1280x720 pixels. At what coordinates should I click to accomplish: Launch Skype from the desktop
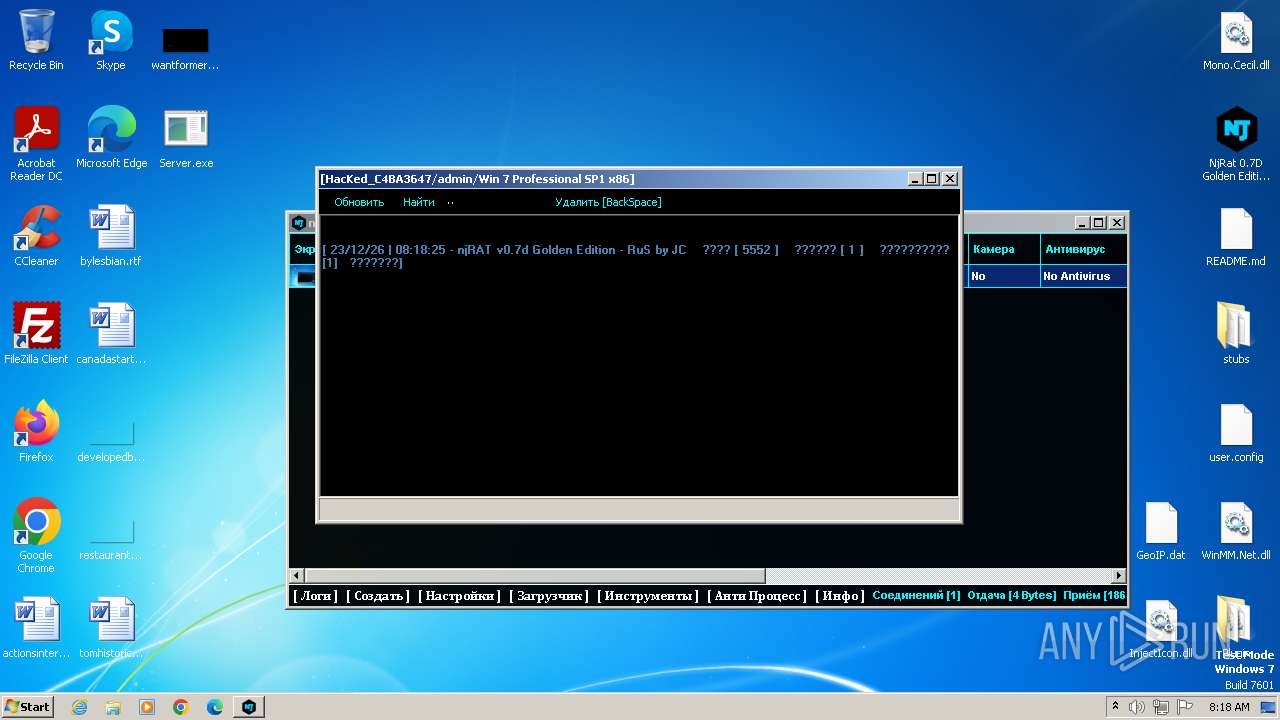pyautogui.click(x=110, y=40)
